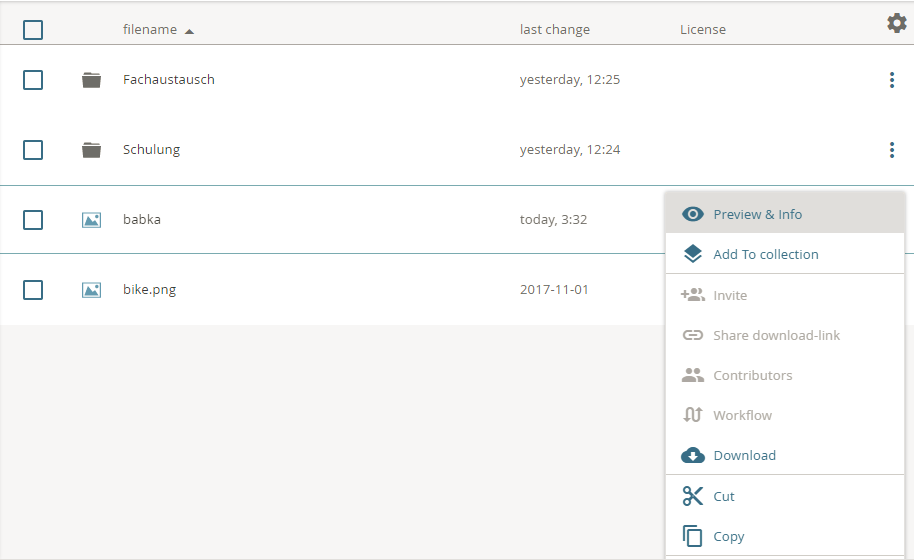Click the cloud Download icon
Screen dimensions: 914x560
(x=693, y=455)
